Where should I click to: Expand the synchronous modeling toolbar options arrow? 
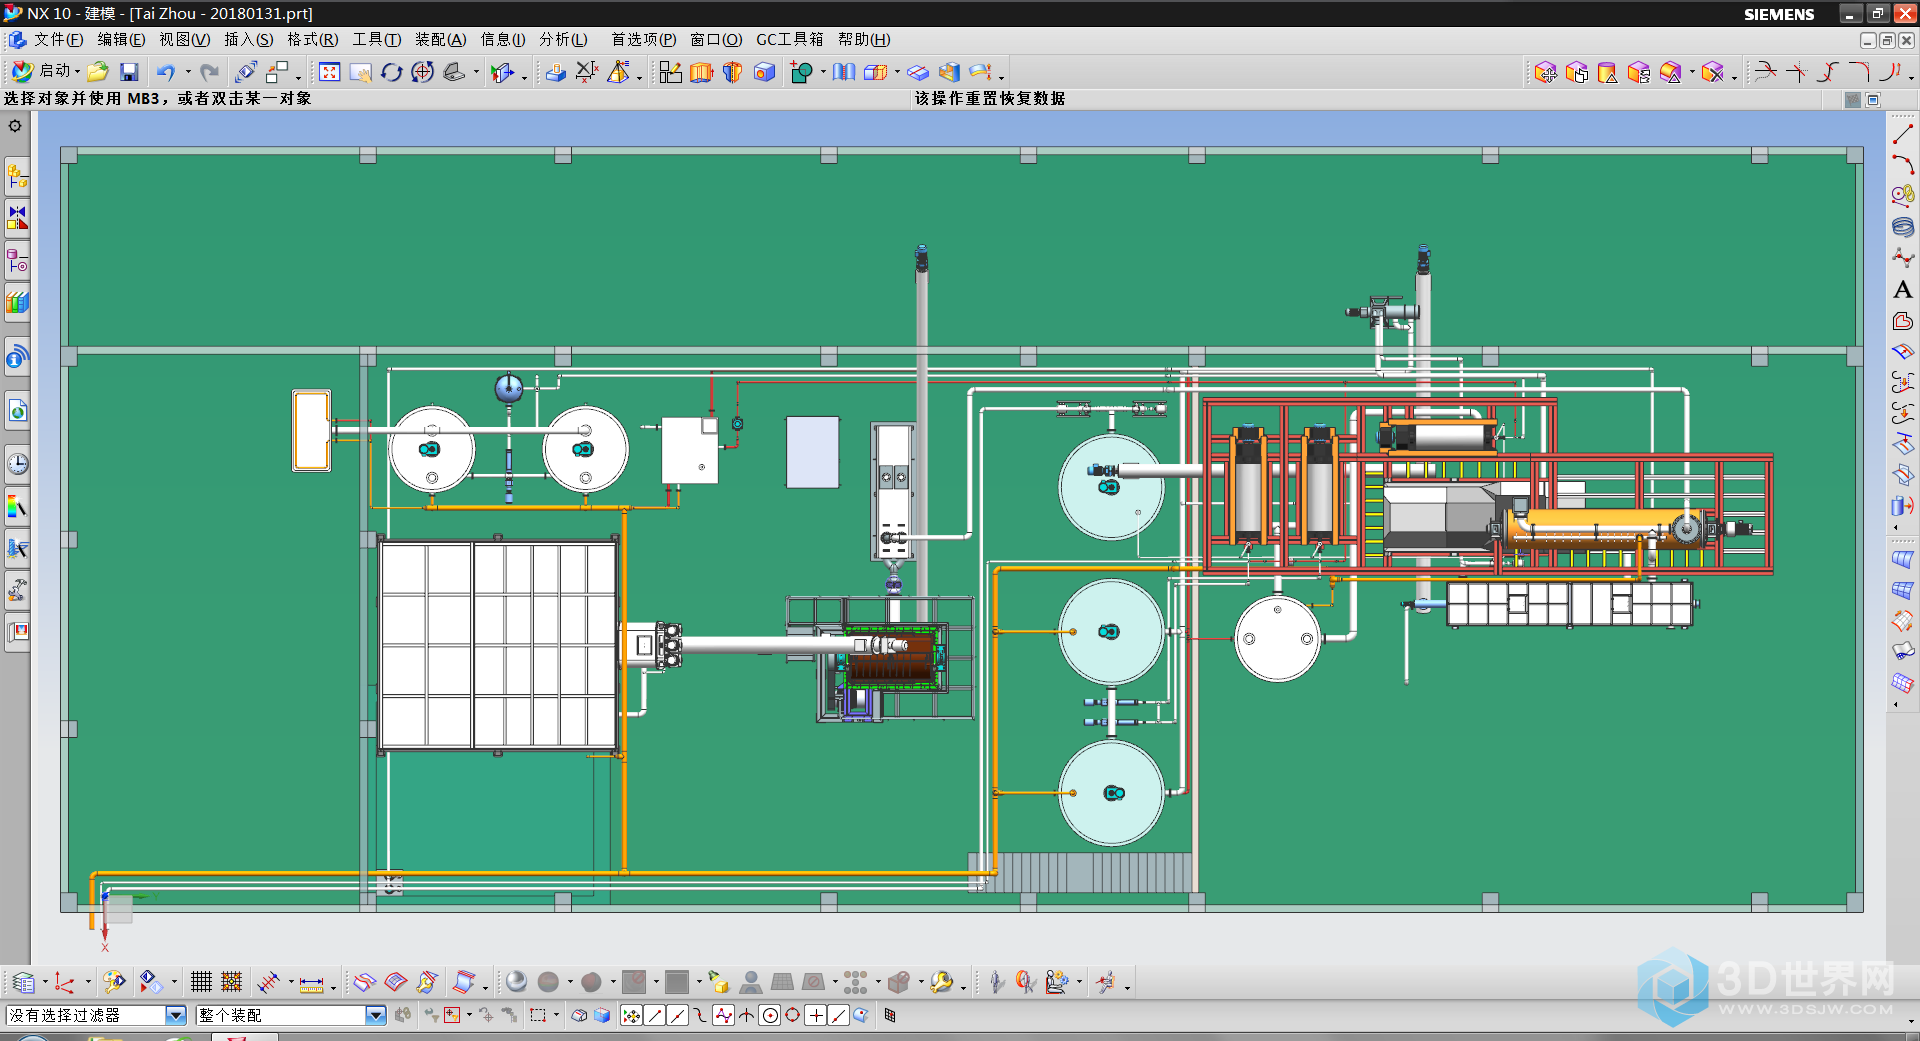(1734, 76)
